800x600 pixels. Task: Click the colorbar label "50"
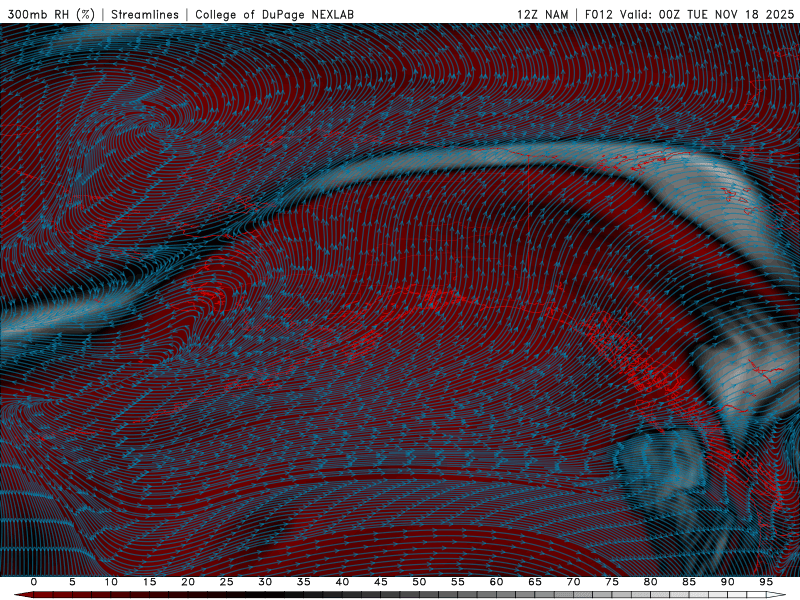click(419, 582)
